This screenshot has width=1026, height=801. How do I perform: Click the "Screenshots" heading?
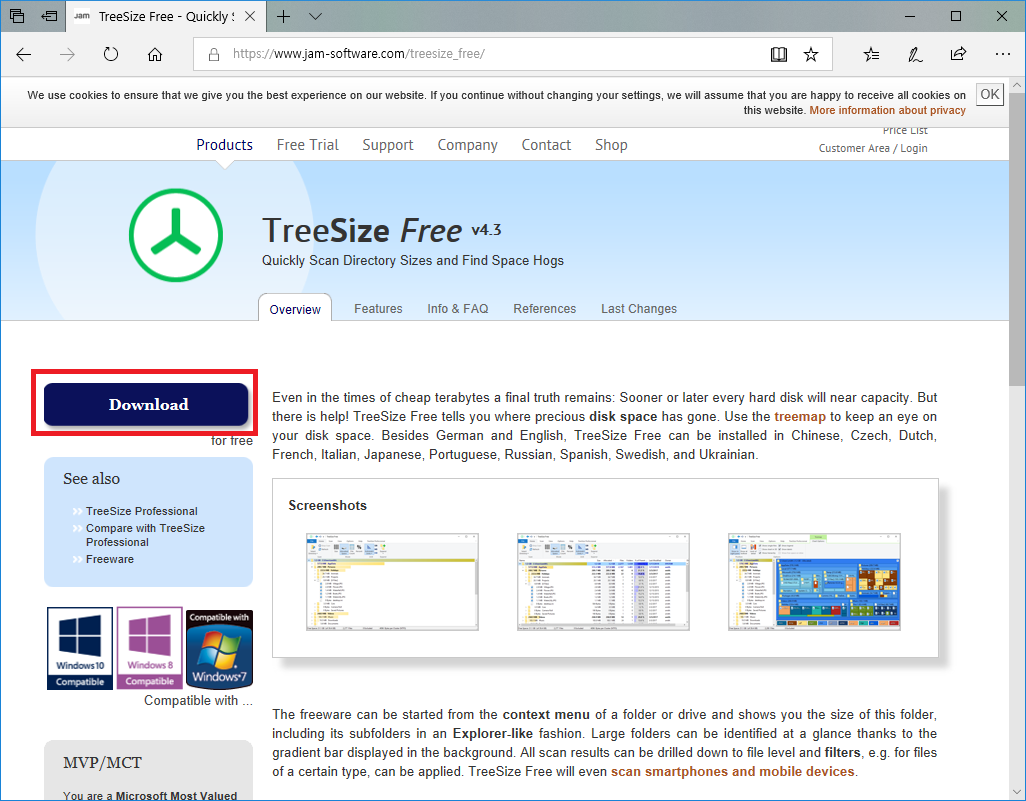click(x=327, y=505)
